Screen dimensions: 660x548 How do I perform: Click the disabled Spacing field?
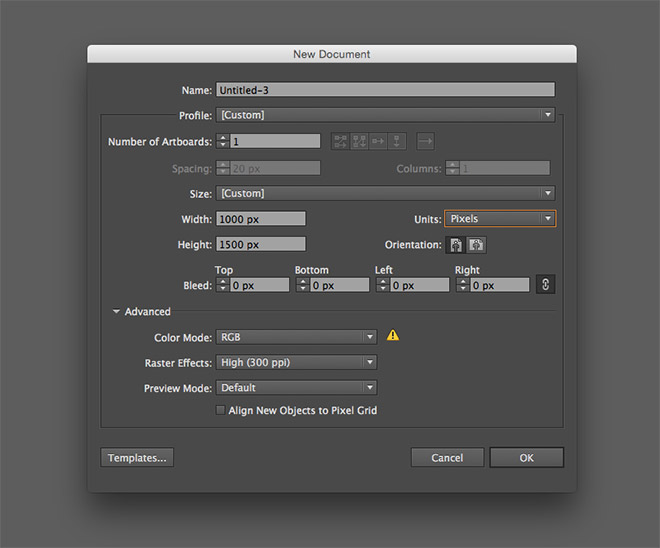click(275, 168)
